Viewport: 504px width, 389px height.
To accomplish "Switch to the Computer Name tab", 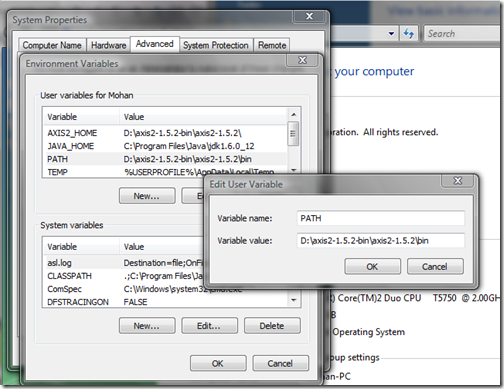I will [x=52, y=45].
